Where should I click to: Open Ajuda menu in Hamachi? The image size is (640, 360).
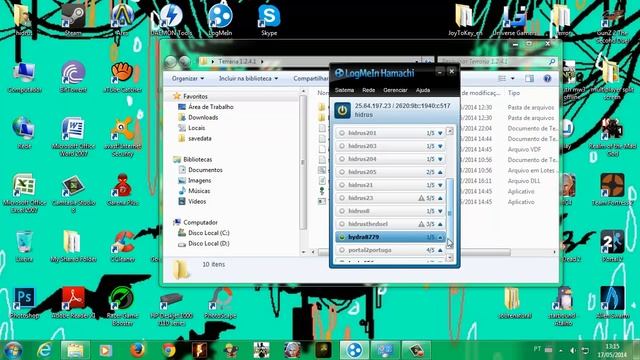click(x=423, y=90)
